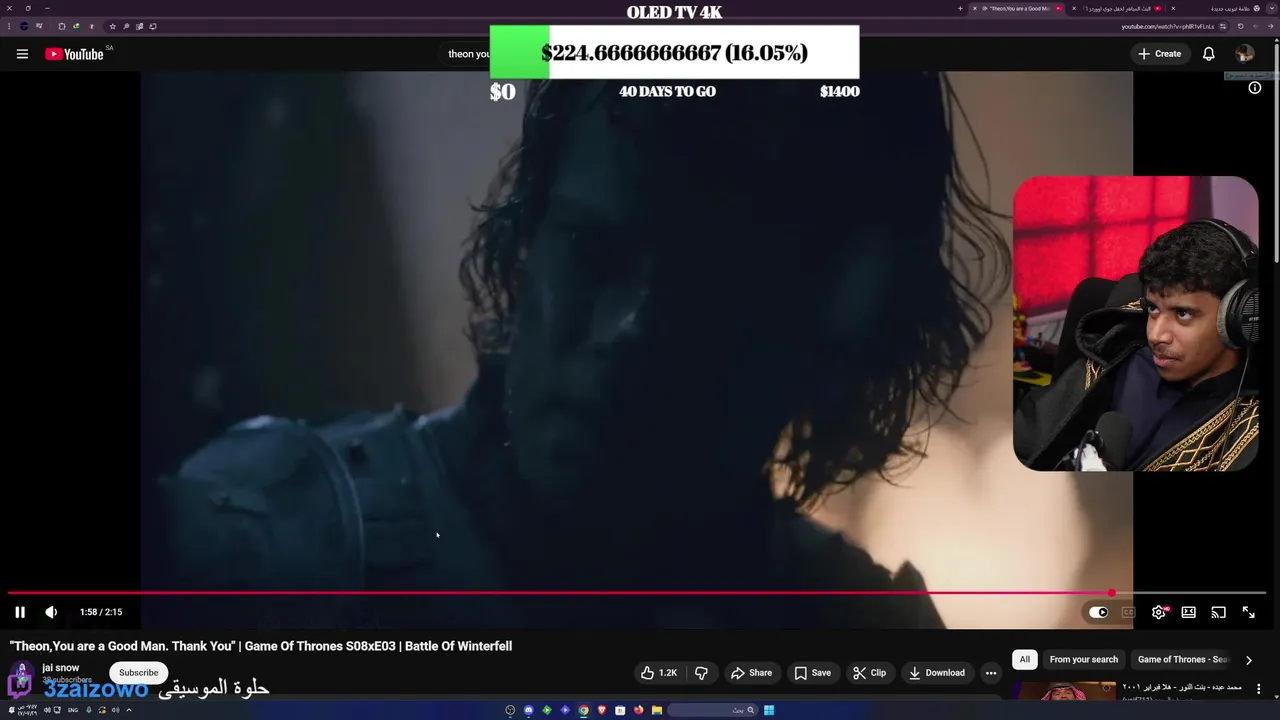Click the progress bar scrubber handle

(1112, 593)
